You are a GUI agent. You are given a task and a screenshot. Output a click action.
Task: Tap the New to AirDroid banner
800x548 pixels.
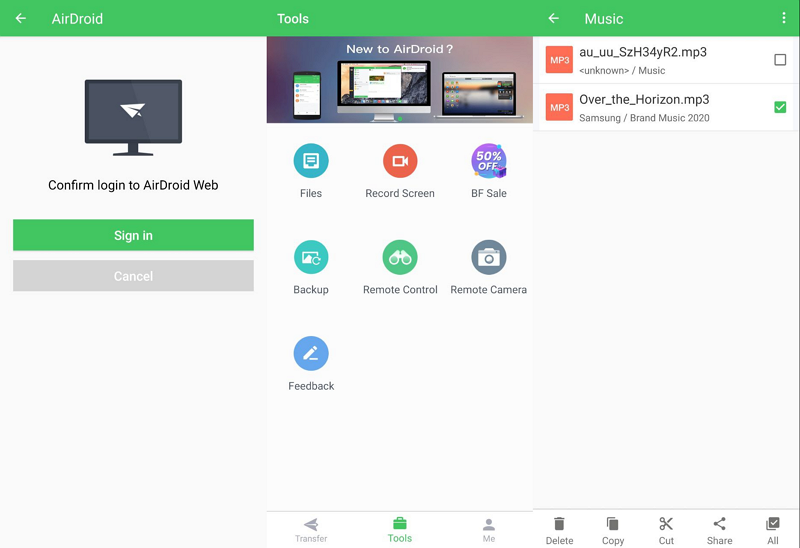(400, 80)
